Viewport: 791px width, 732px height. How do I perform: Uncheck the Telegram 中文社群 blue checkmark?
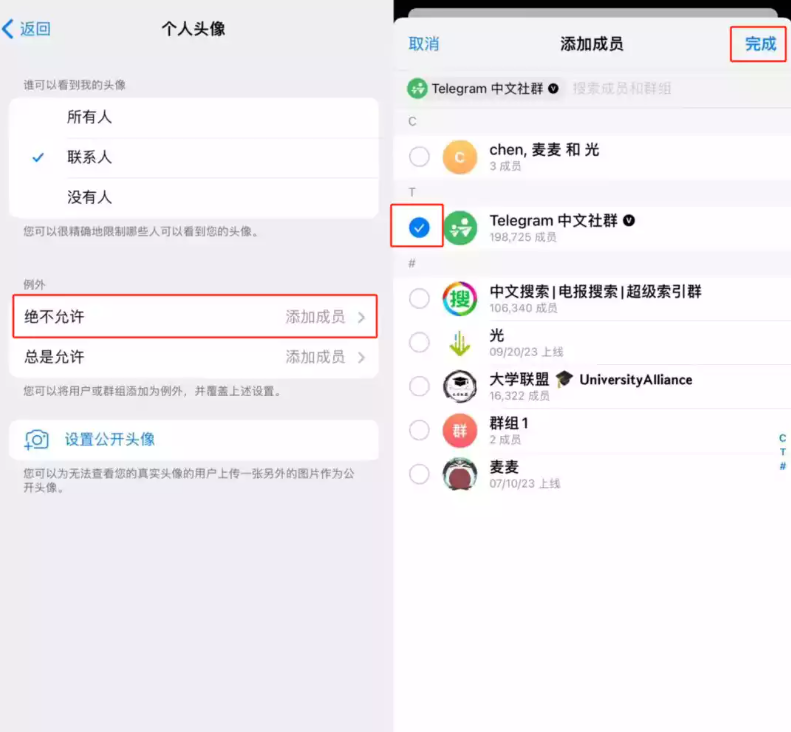(419, 228)
